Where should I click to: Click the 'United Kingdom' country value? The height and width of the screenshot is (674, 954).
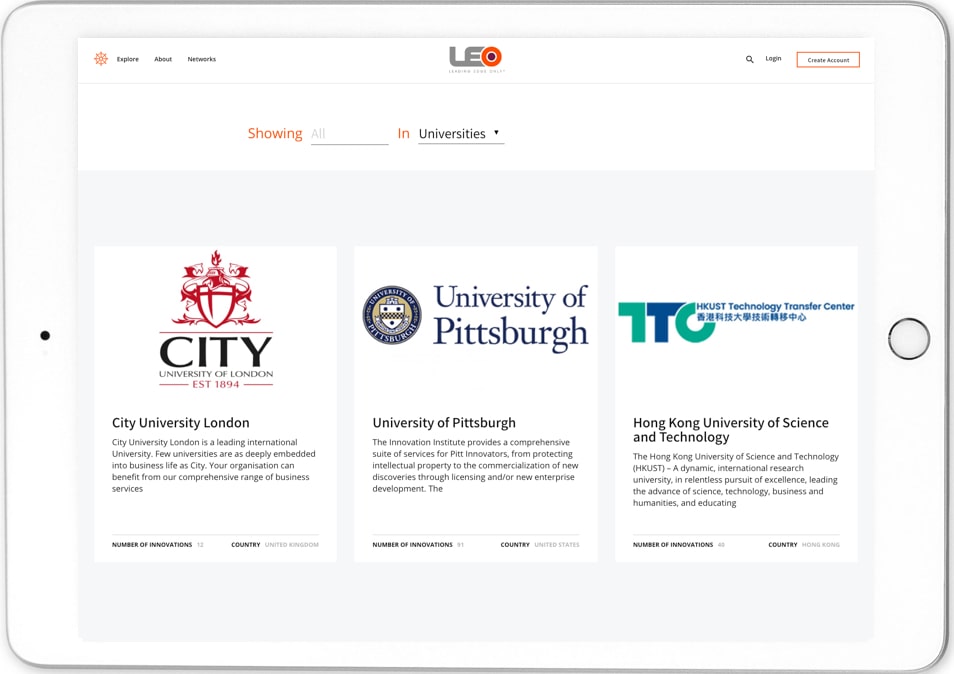[291, 544]
